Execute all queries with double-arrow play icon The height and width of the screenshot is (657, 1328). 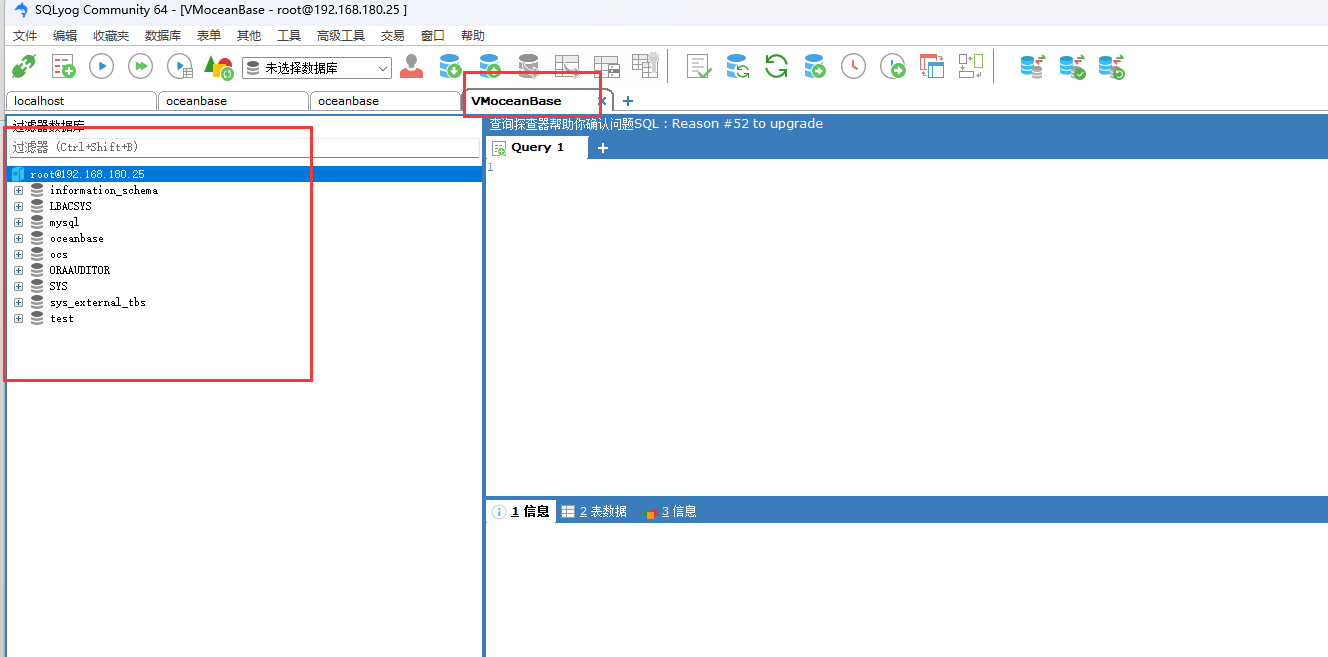click(140, 67)
